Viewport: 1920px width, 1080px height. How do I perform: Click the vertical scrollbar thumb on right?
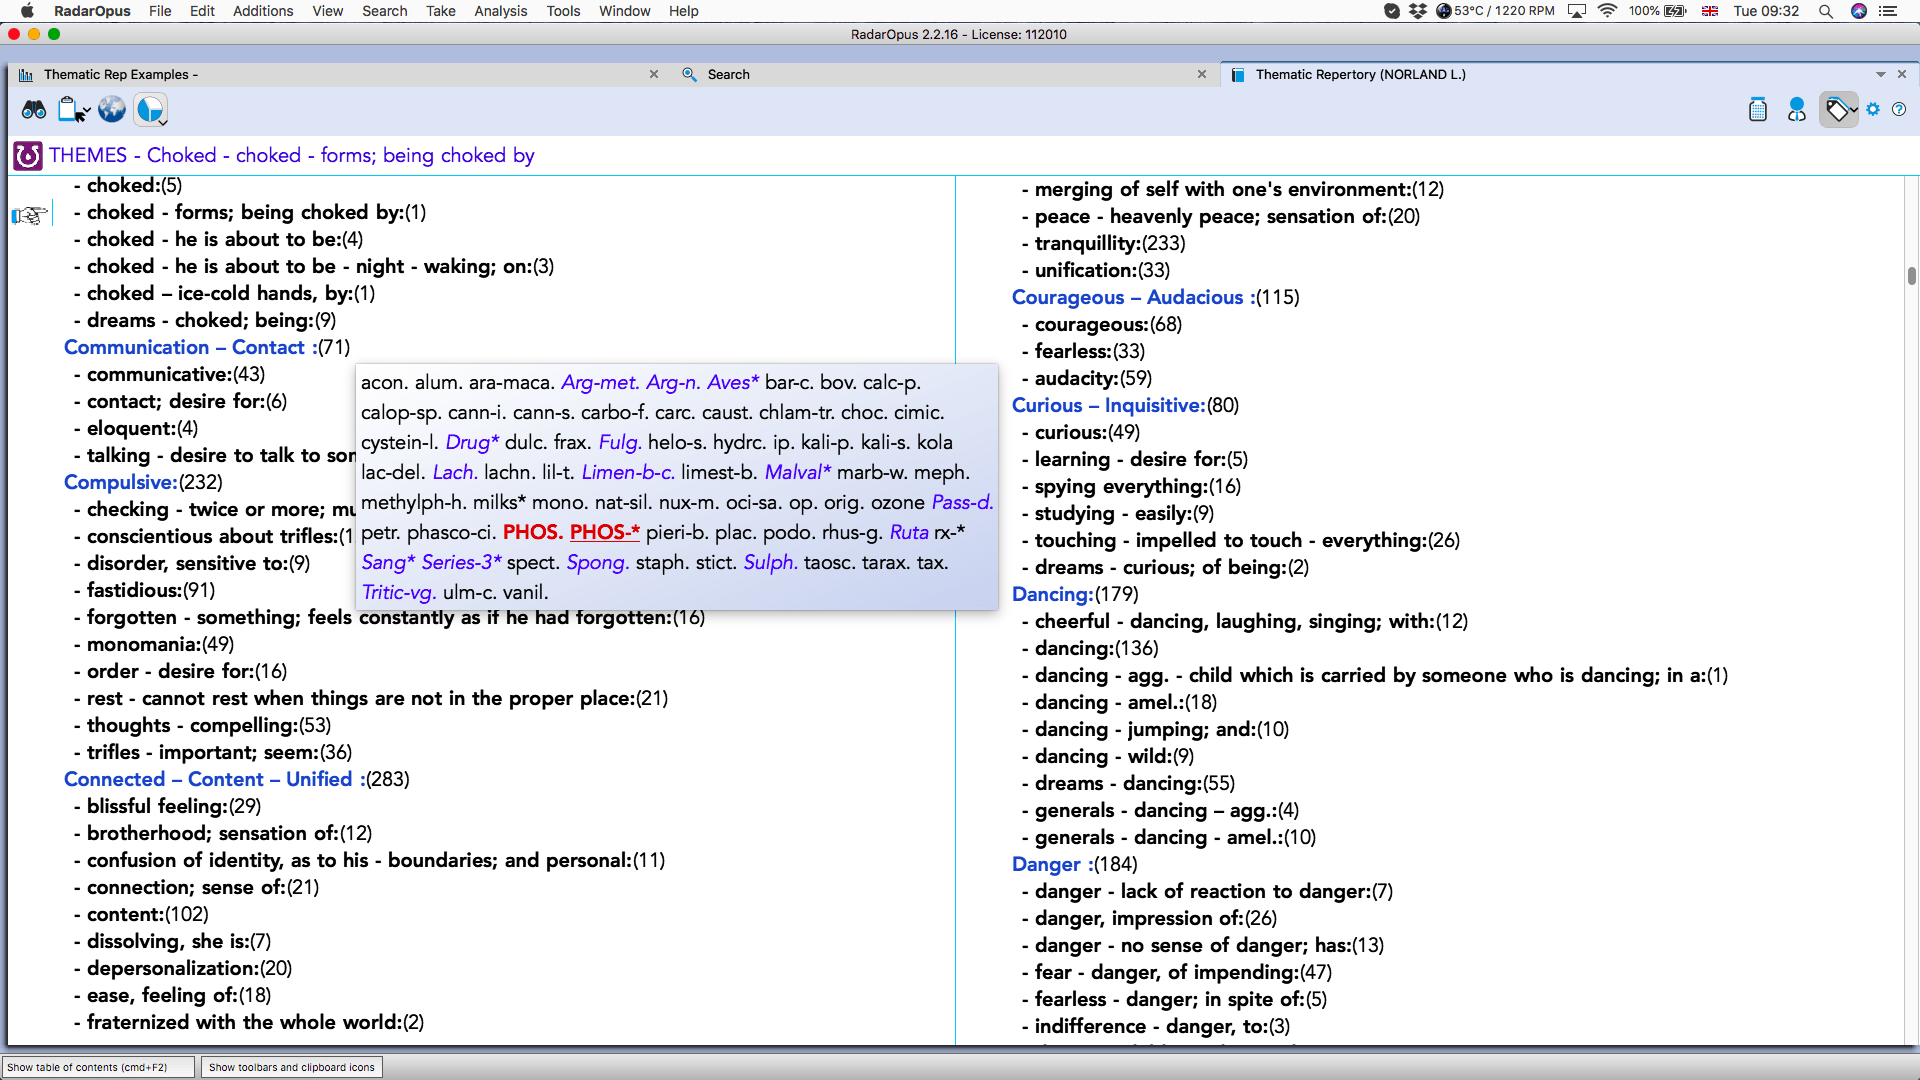tap(1911, 276)
